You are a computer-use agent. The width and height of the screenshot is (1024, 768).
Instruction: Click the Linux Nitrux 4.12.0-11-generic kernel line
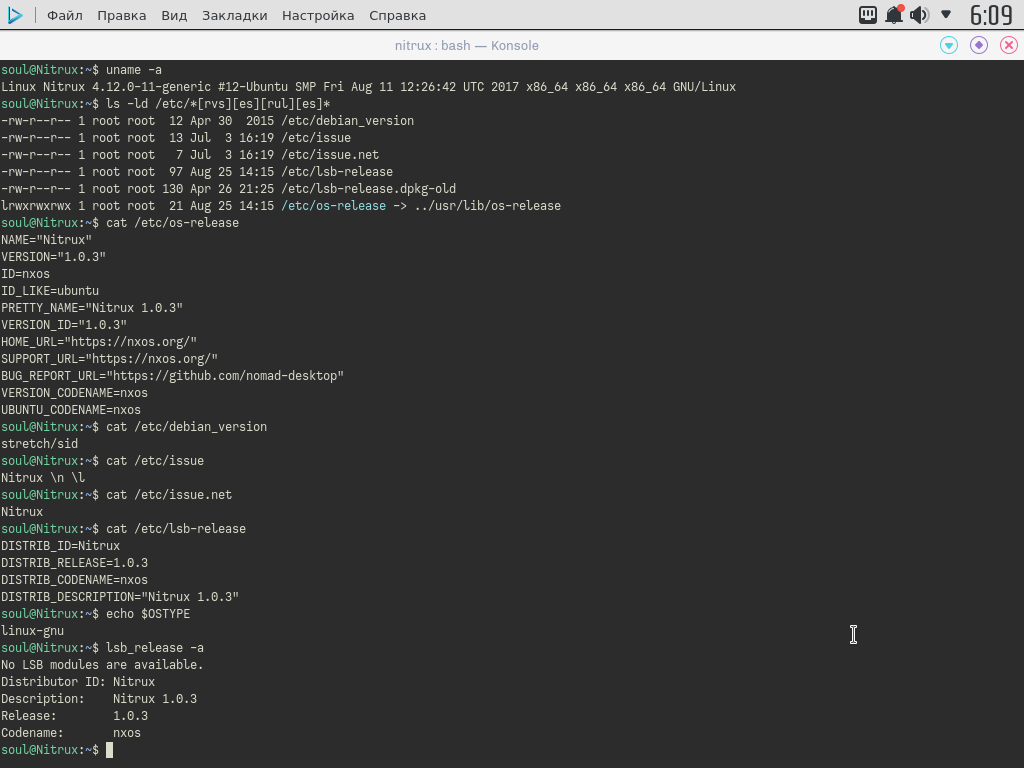(x=368, y=87)
